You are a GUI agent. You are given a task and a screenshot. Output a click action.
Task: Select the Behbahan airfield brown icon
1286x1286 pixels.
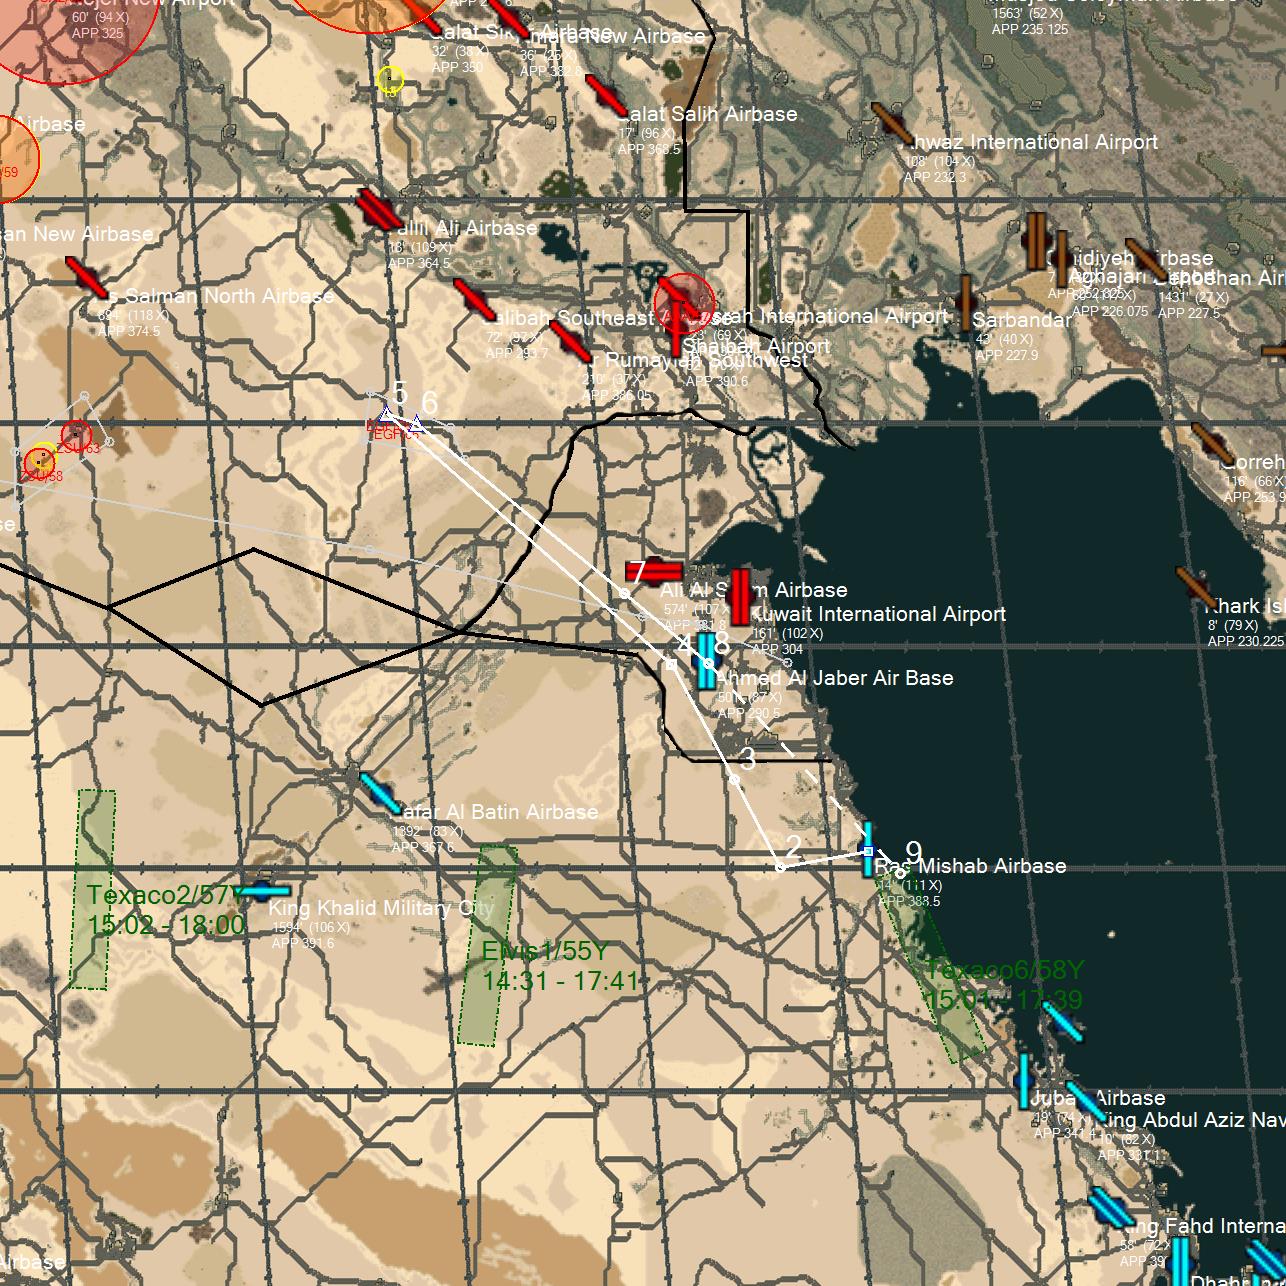1146,259
